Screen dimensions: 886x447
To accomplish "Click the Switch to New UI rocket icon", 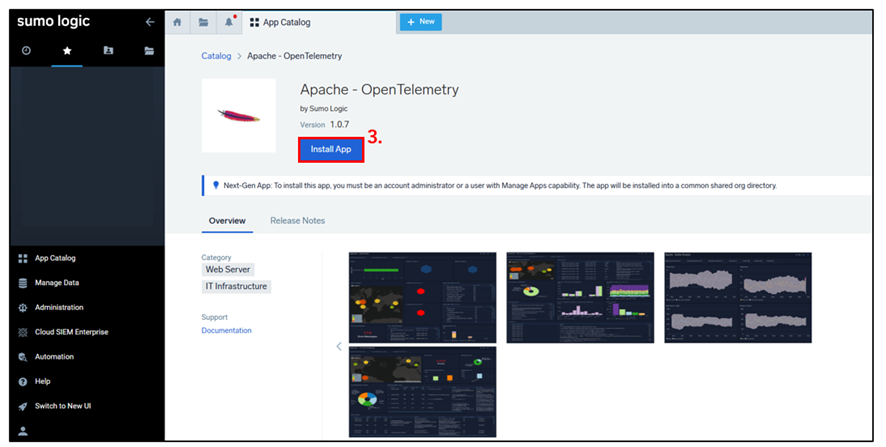I will click(x=23, y=406).
